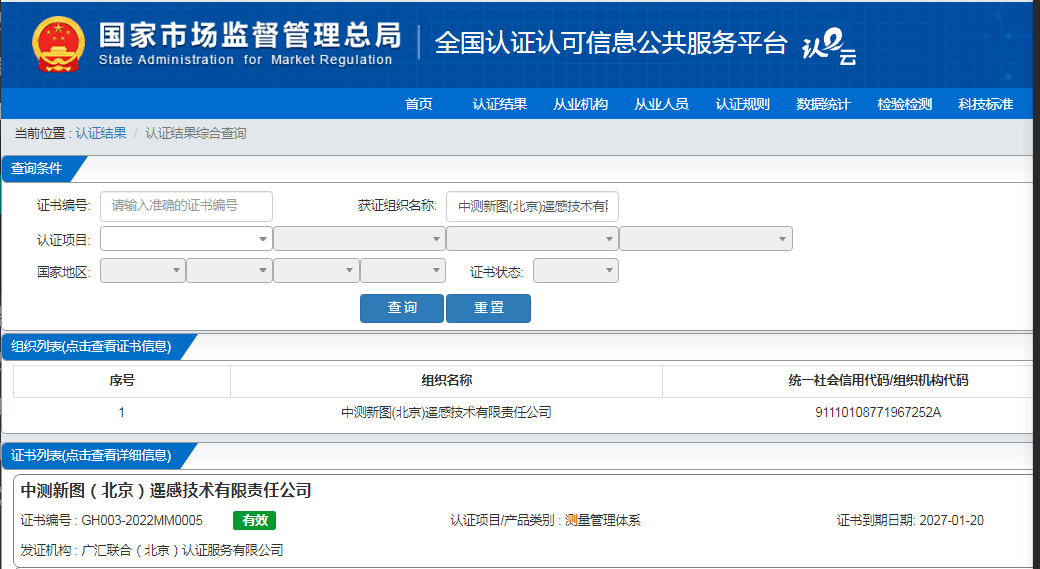
Task: Open 科技标准 navigation item
Action: click(986, 104)
